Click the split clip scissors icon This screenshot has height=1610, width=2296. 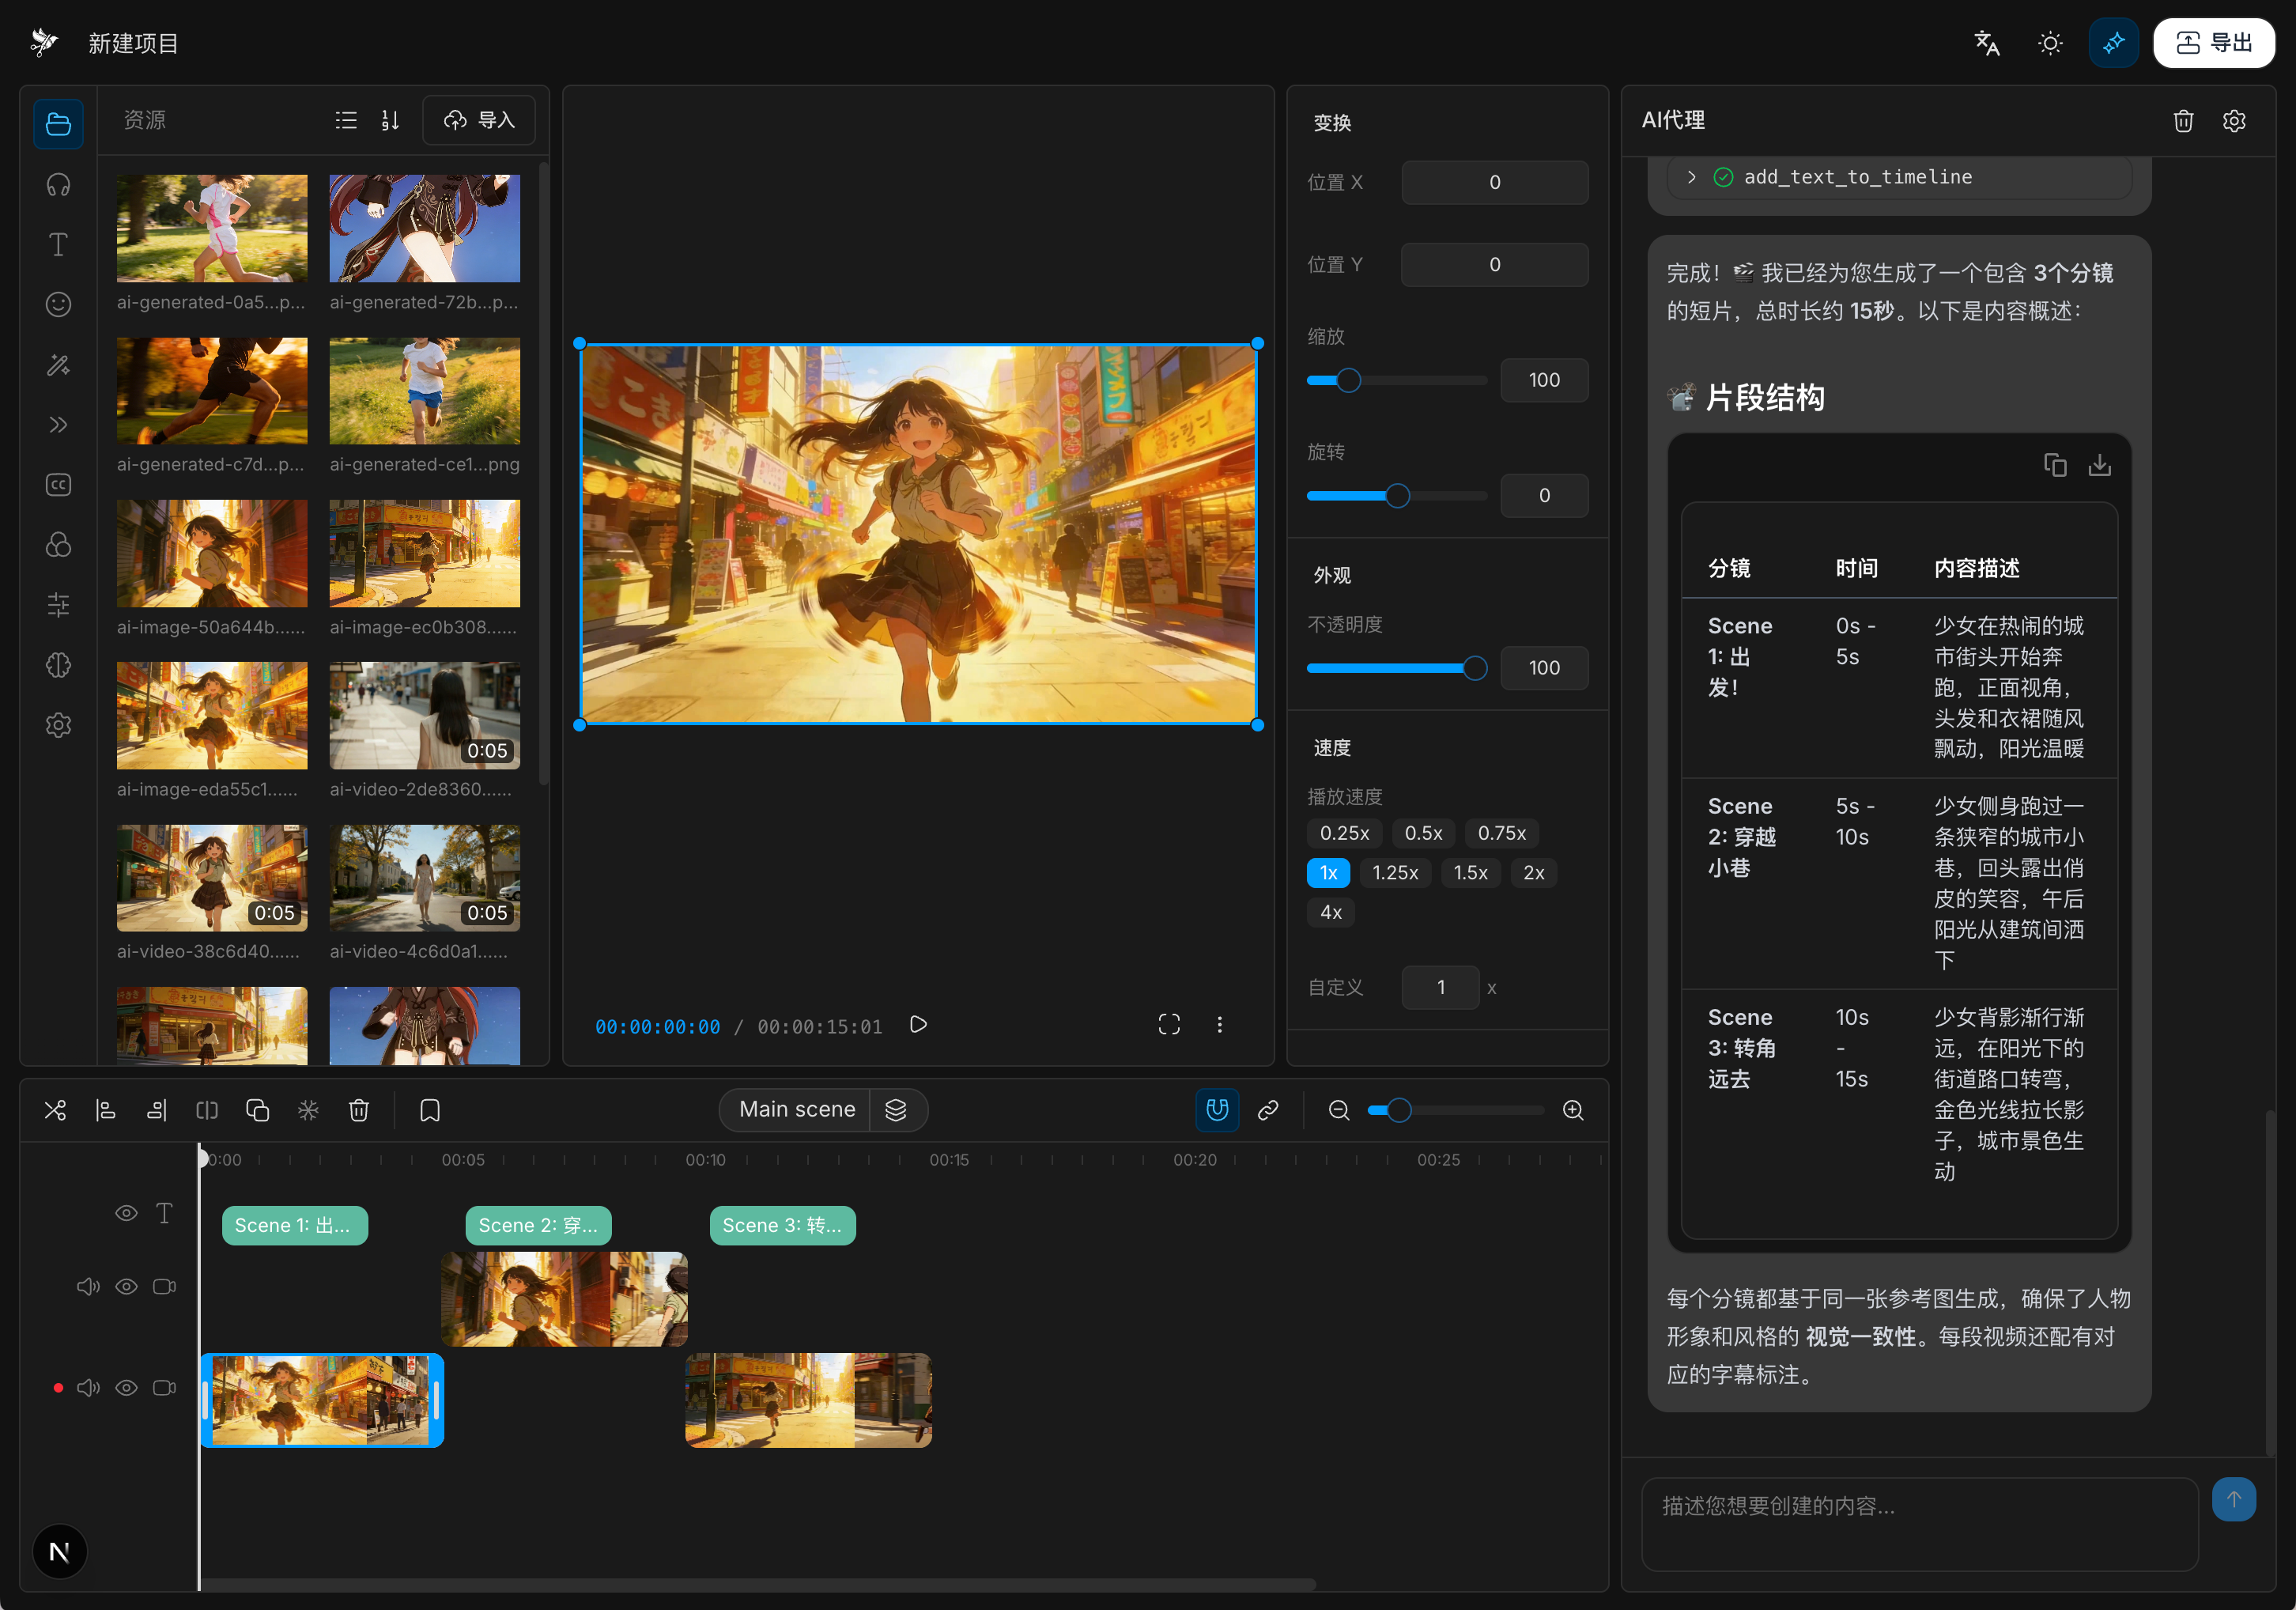(x=55, y=1110)
